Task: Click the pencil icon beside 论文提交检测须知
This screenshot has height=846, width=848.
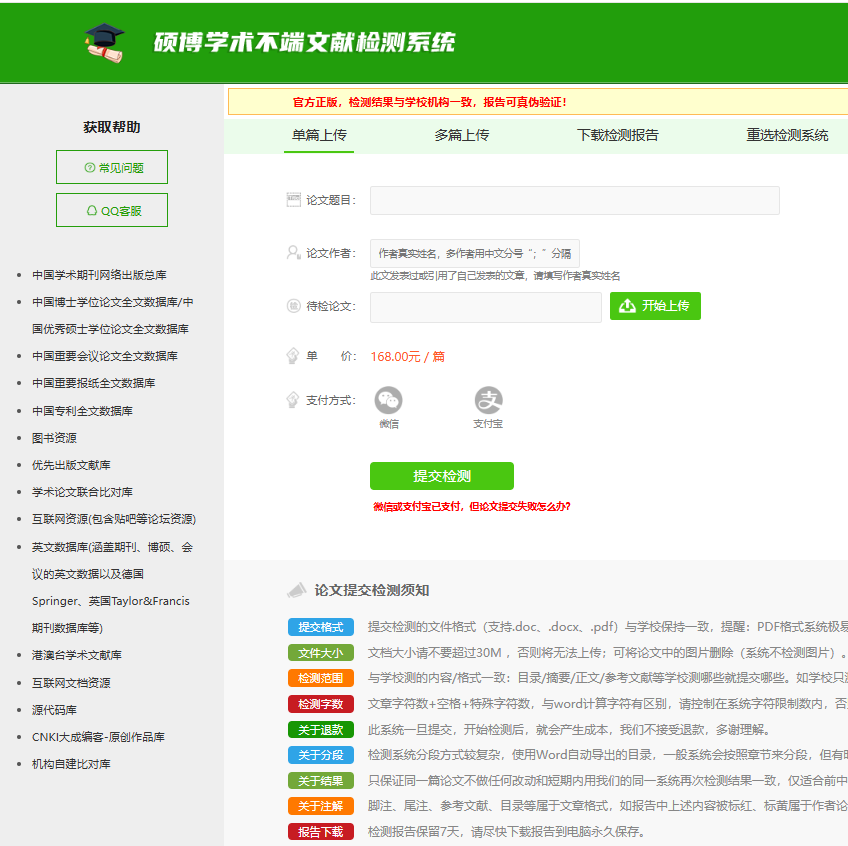Action: pos(297,589)
